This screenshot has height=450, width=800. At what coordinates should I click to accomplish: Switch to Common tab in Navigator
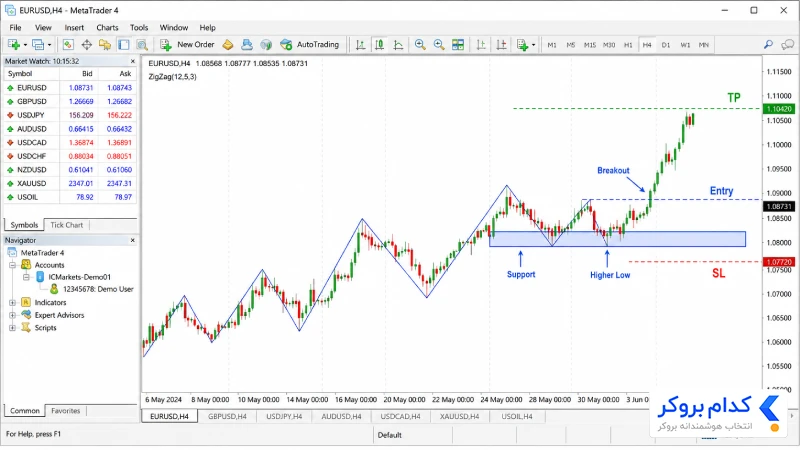[24, 411]
